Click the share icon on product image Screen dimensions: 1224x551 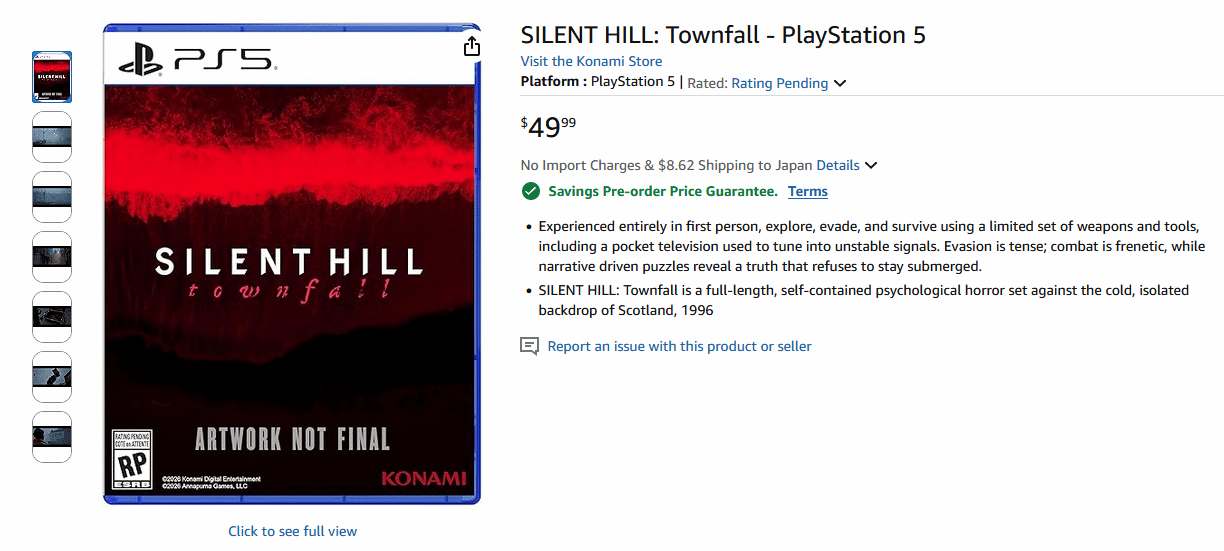pyautogui.click(x=472, y=47)
